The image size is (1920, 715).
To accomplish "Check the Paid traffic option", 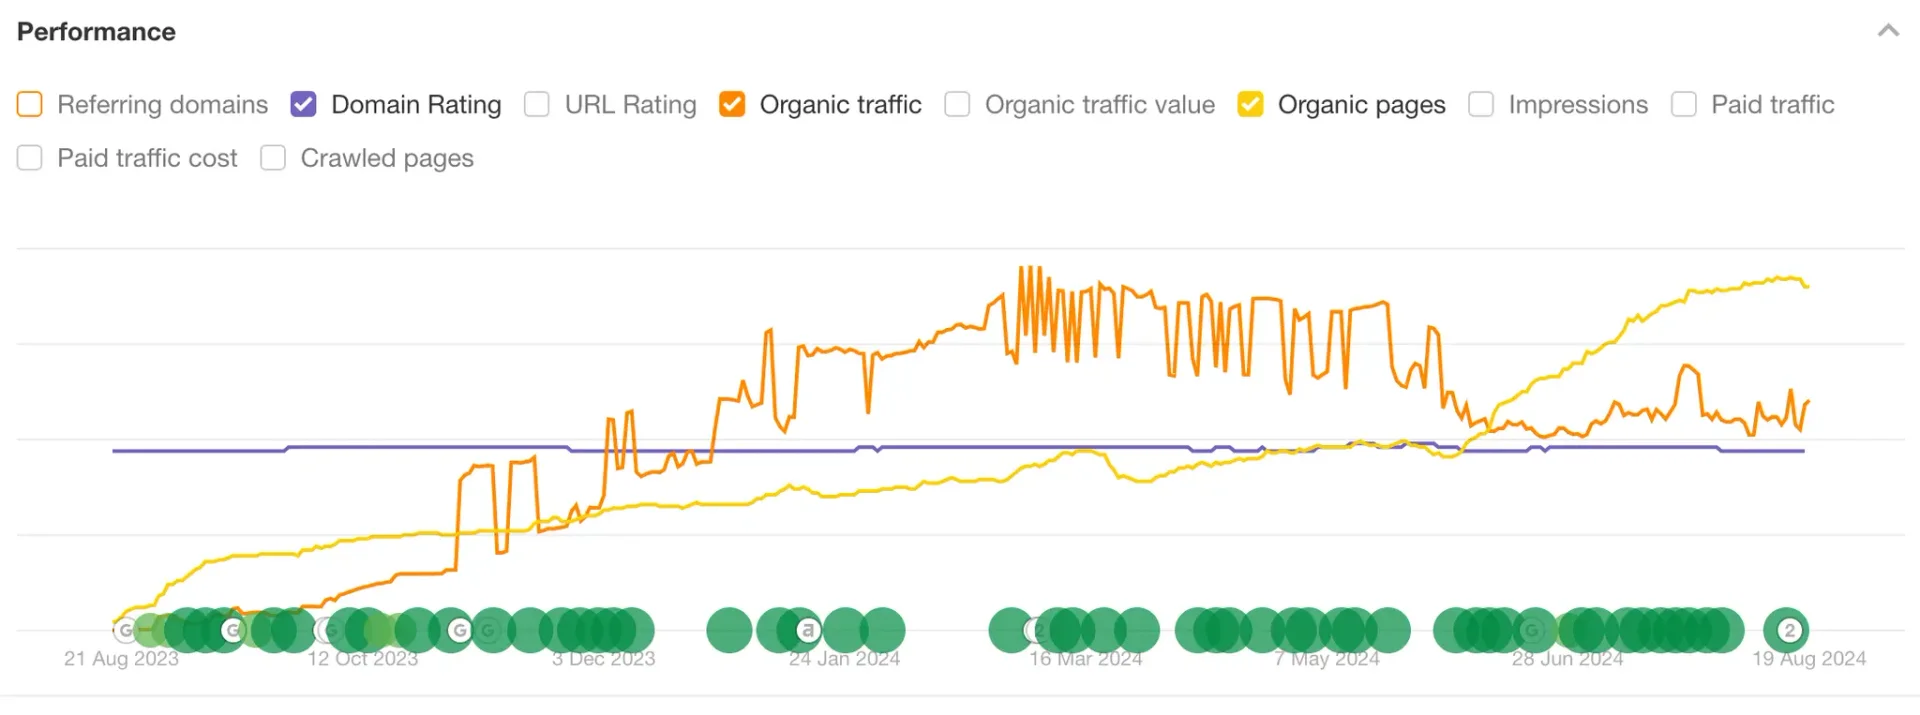I will pos(1684,104).
